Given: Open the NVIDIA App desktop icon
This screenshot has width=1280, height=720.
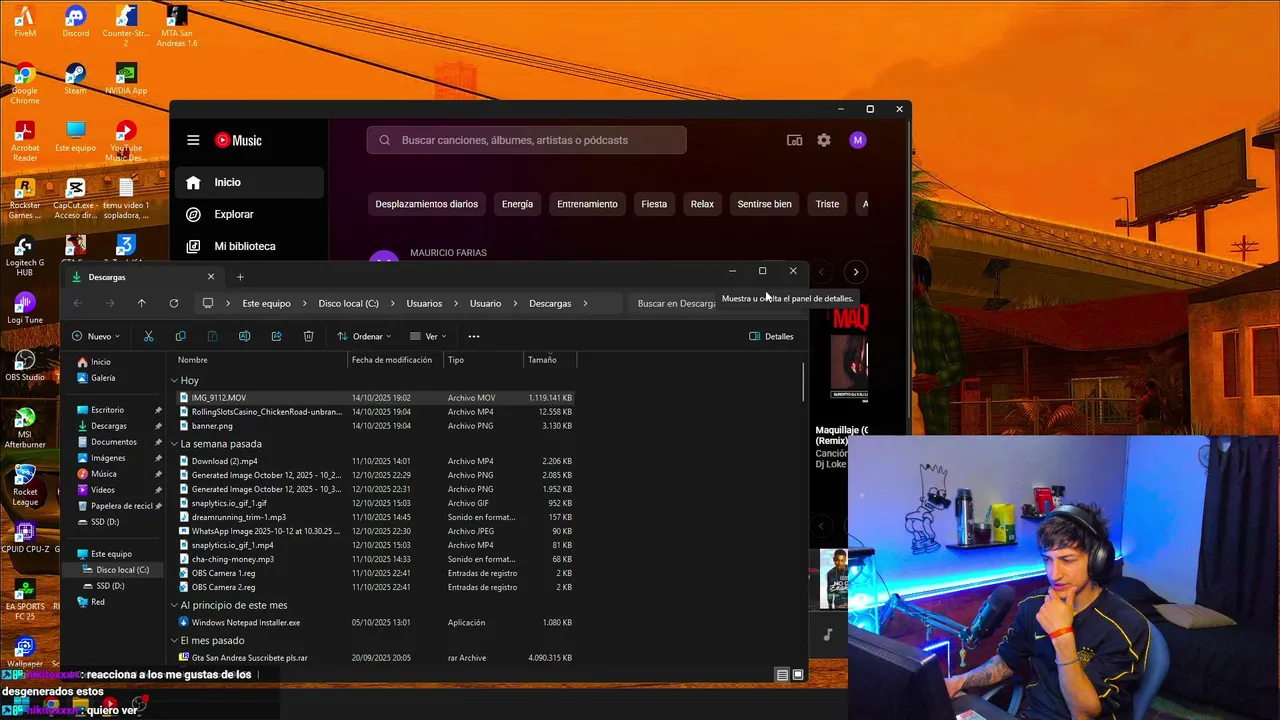Looking at the screenshot, I should pyautogui.click(x=126, y=79).
